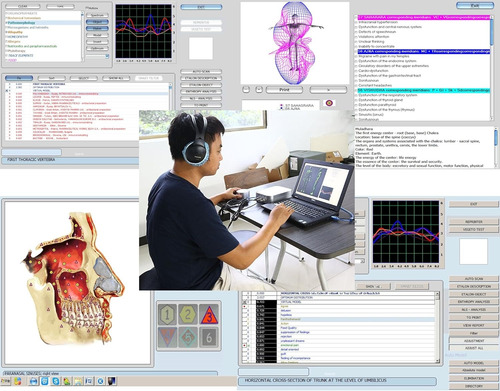Click the scrollbar of the chakra symptom list
This screenshot has width=500, height=391.
point(492,67)
